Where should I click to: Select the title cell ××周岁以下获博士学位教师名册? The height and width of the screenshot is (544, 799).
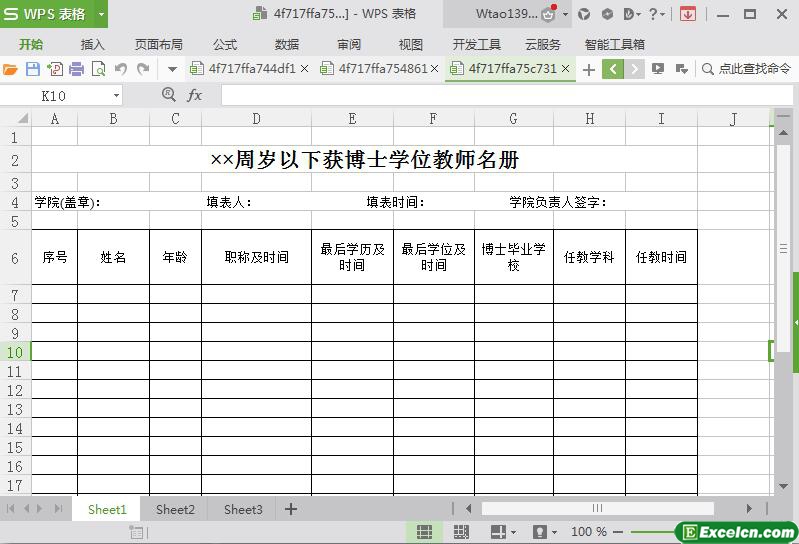[x=364, y=160]
